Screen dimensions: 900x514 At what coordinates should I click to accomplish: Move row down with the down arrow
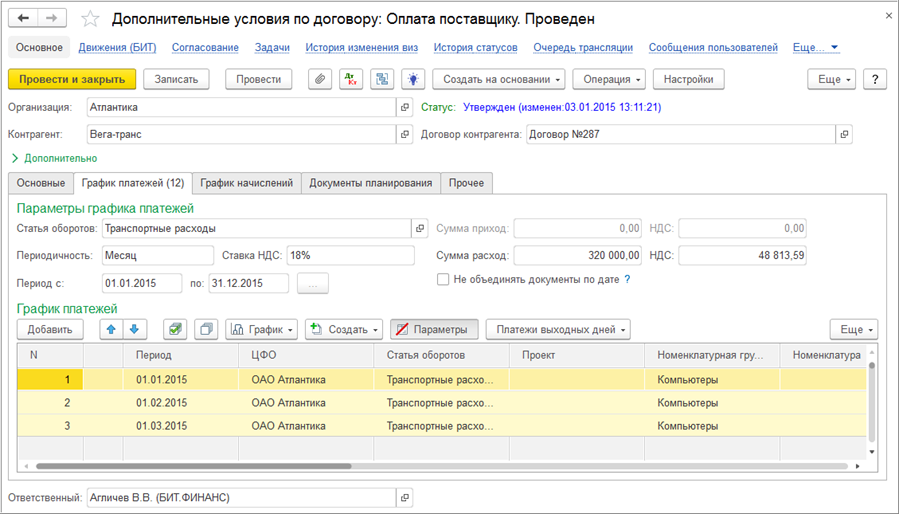point(135,329)
